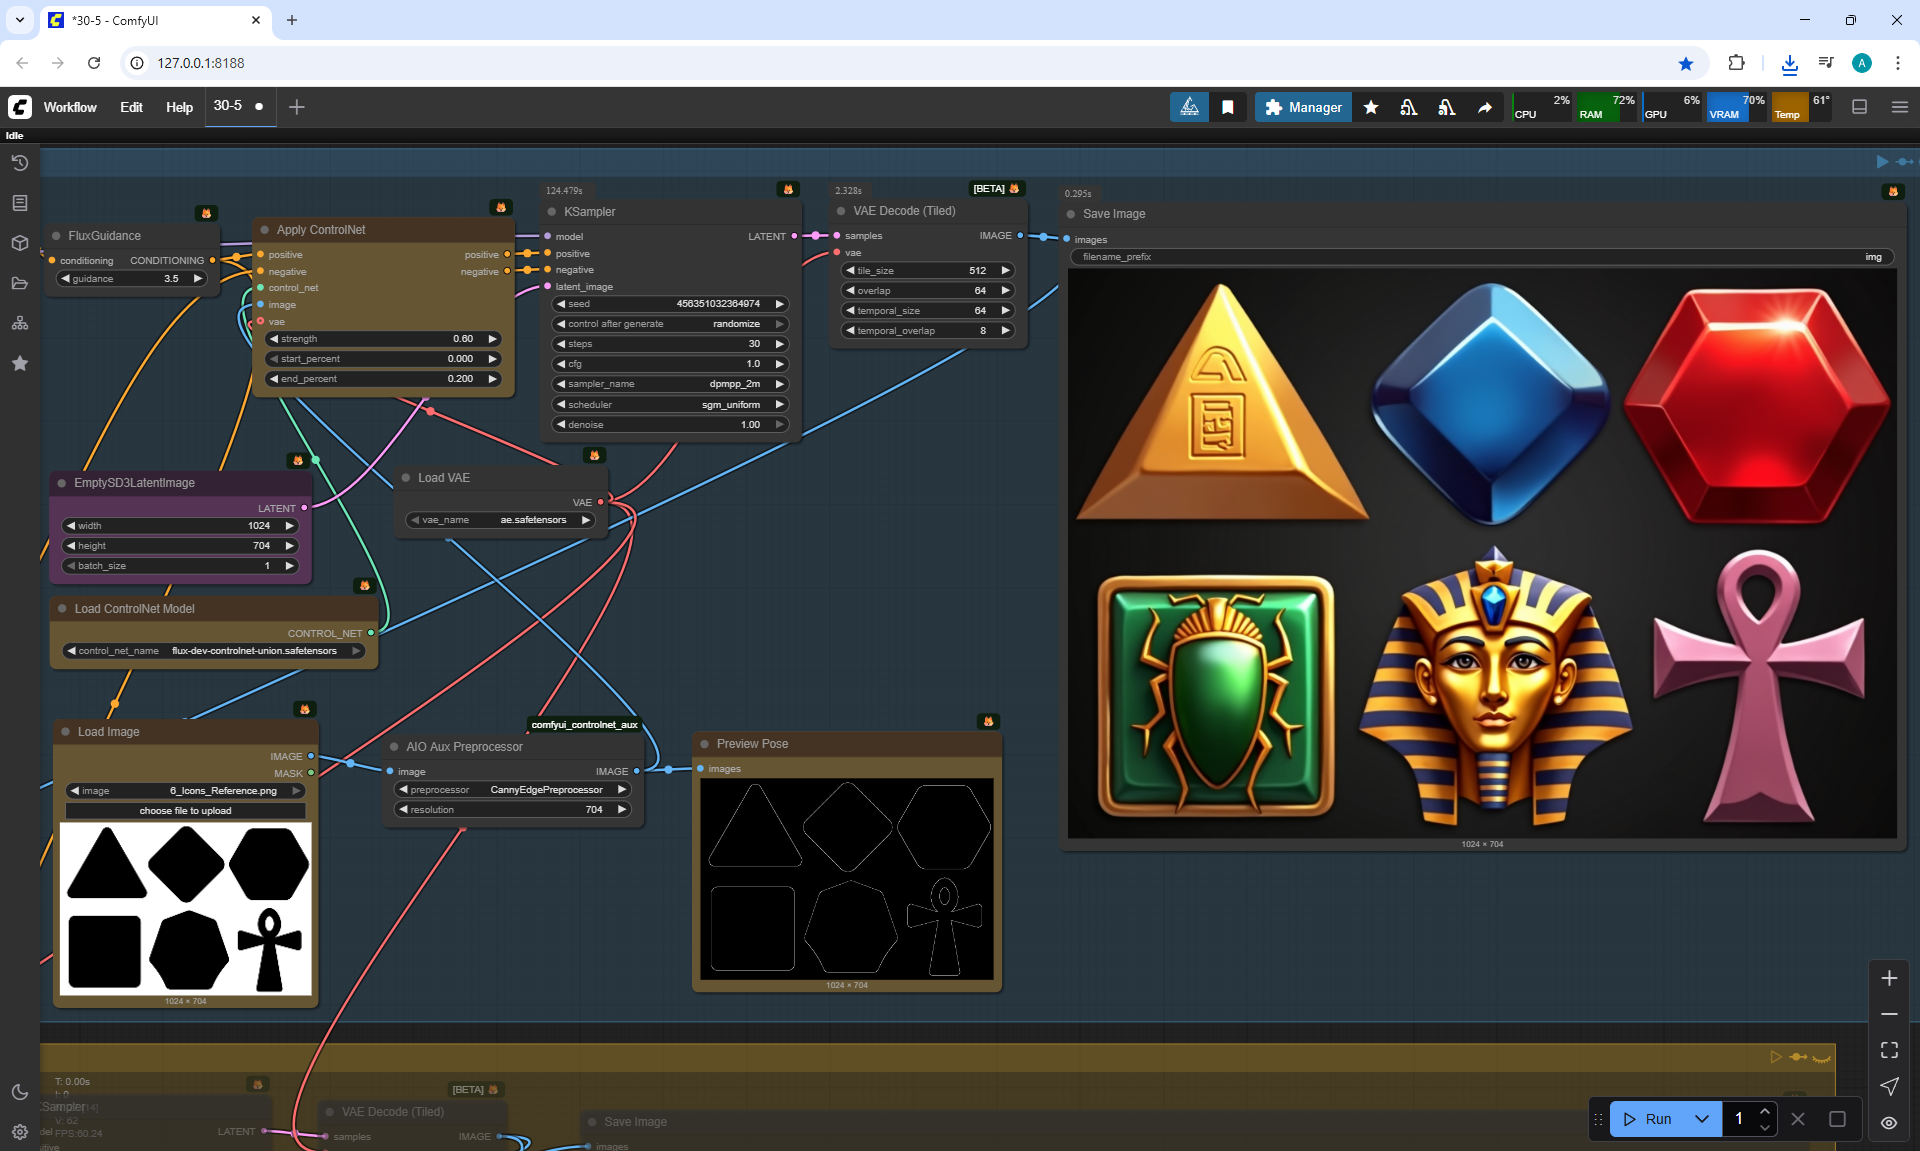This screenshot has height=1151, width=1920.
Task: Click the filename_prefix input field
Action: pos(1480,257)
